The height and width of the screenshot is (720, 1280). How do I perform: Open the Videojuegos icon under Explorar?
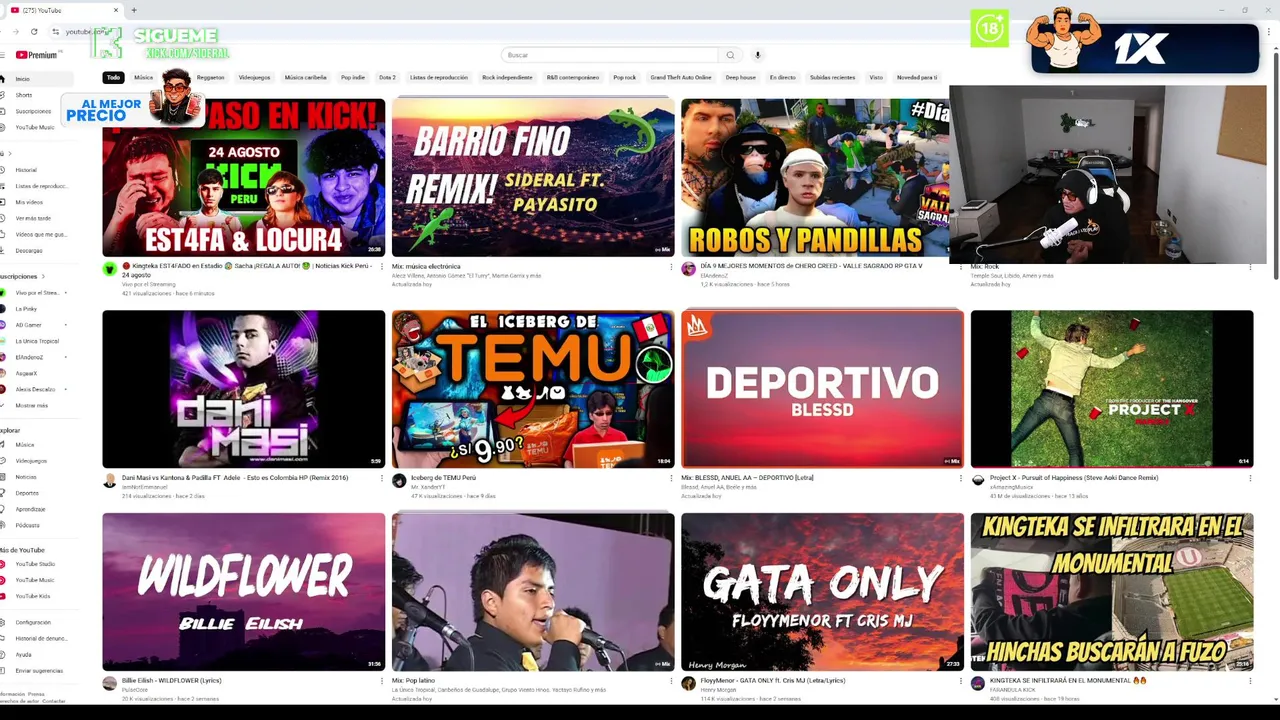click(x=3, y=461)
